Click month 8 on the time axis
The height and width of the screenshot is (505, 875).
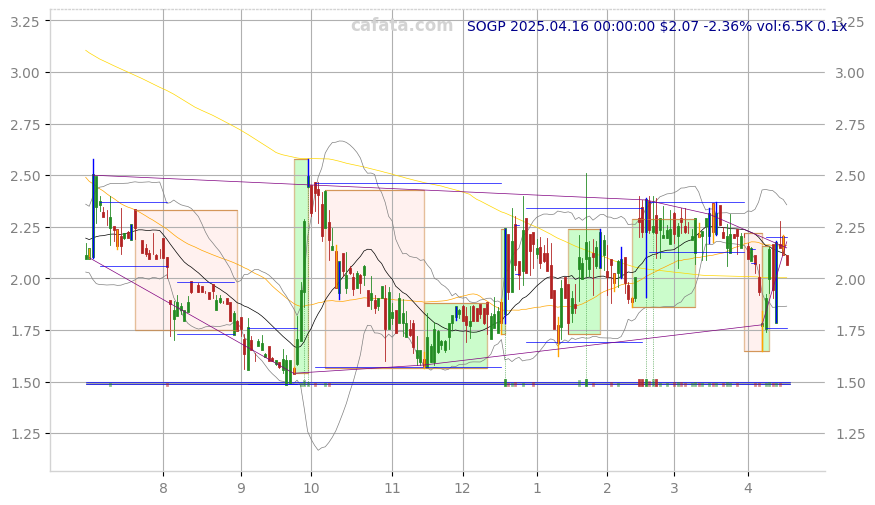[163, 488]
